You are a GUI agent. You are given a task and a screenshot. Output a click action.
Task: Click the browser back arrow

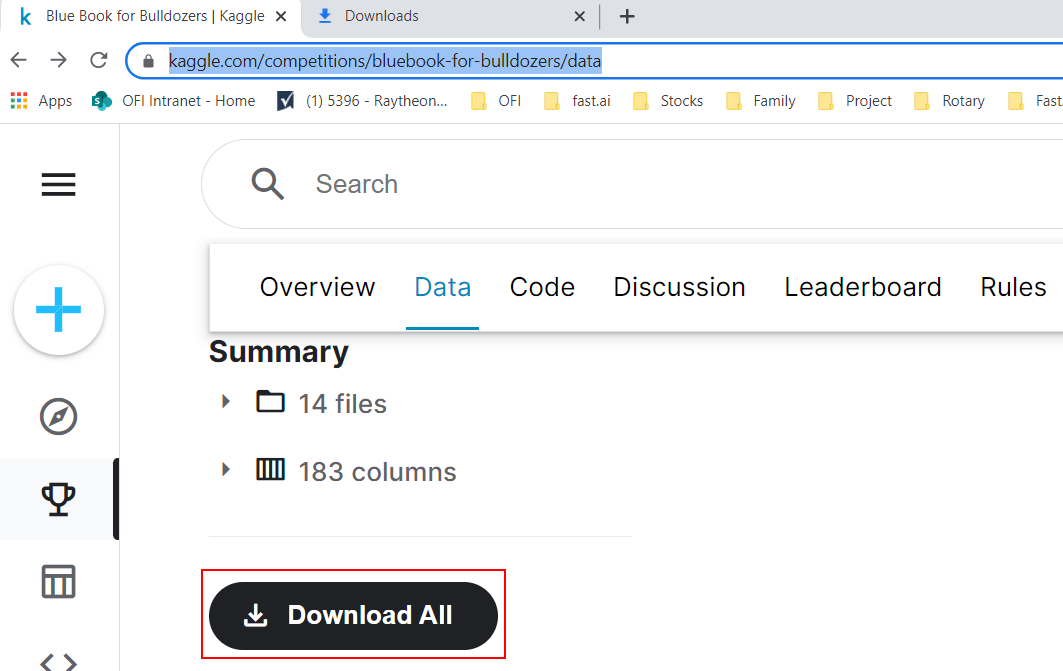19,61
